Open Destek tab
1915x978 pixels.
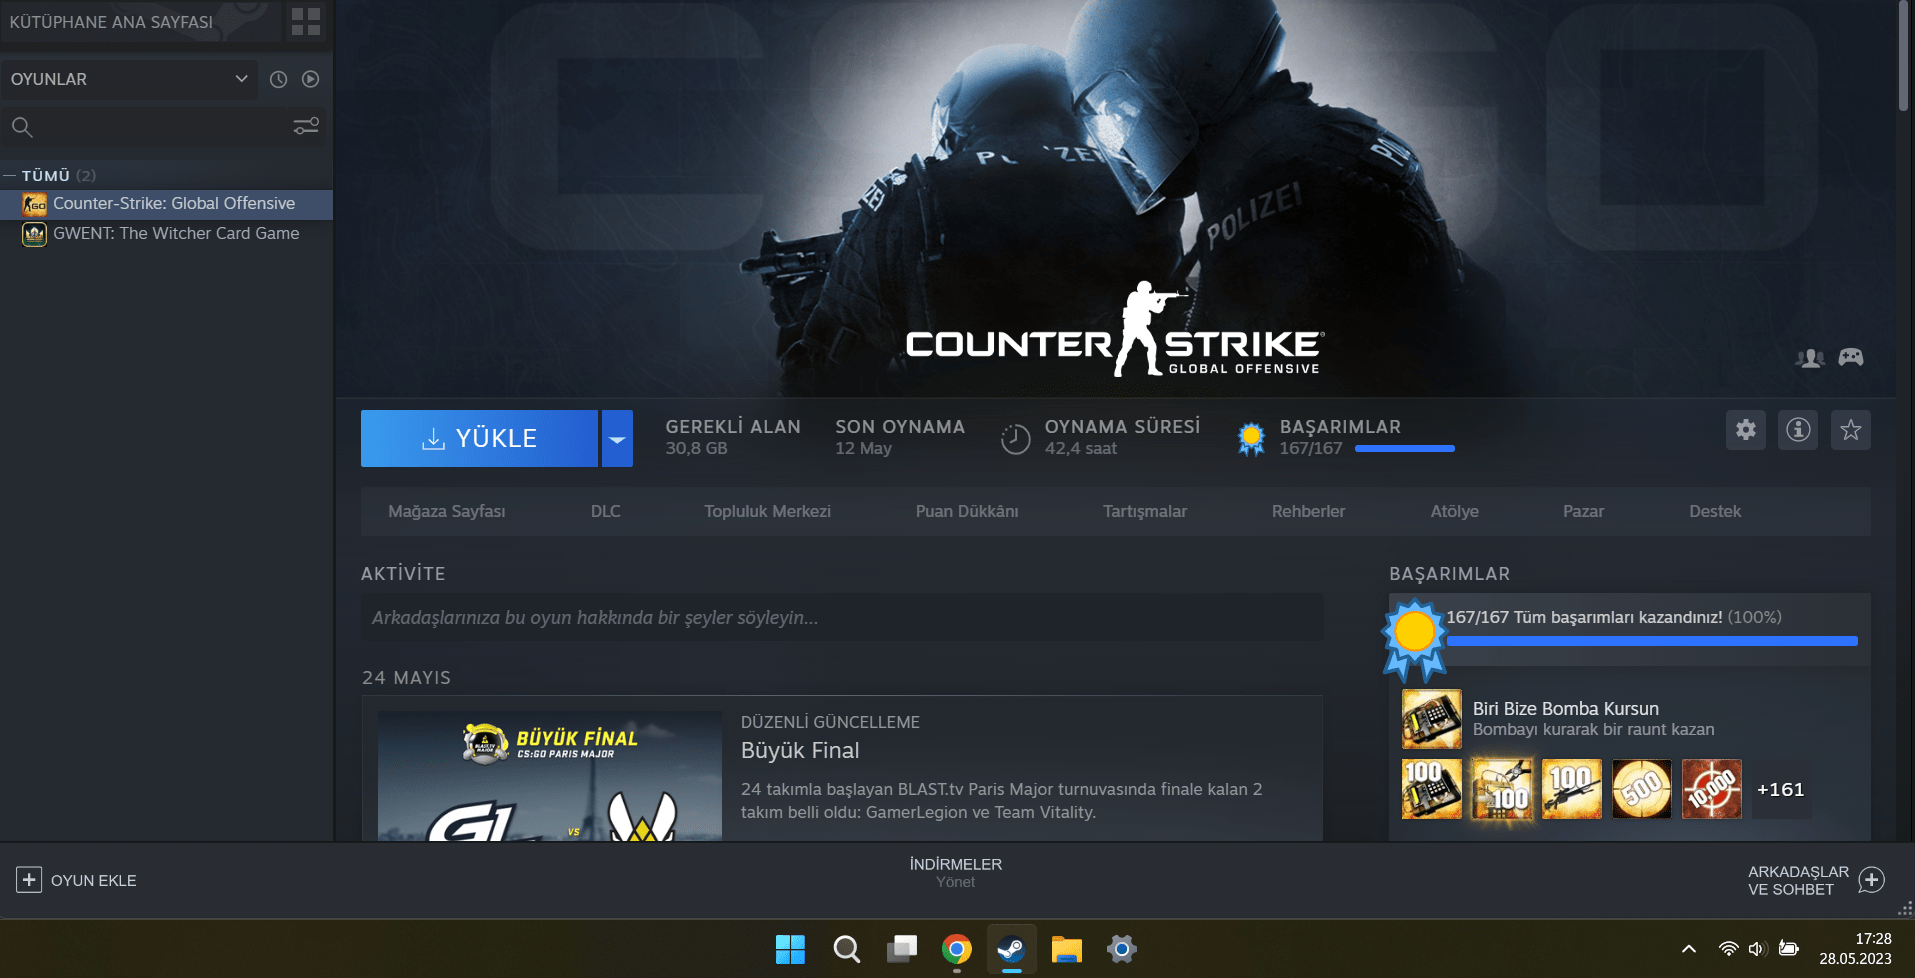pyautogui.click(x=1715, y=511)
